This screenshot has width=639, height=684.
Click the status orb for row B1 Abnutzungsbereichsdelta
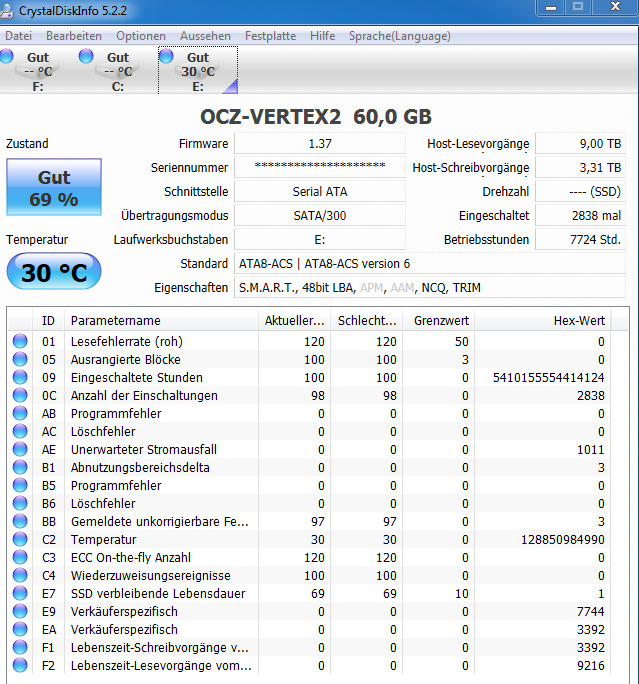point(20,467)
